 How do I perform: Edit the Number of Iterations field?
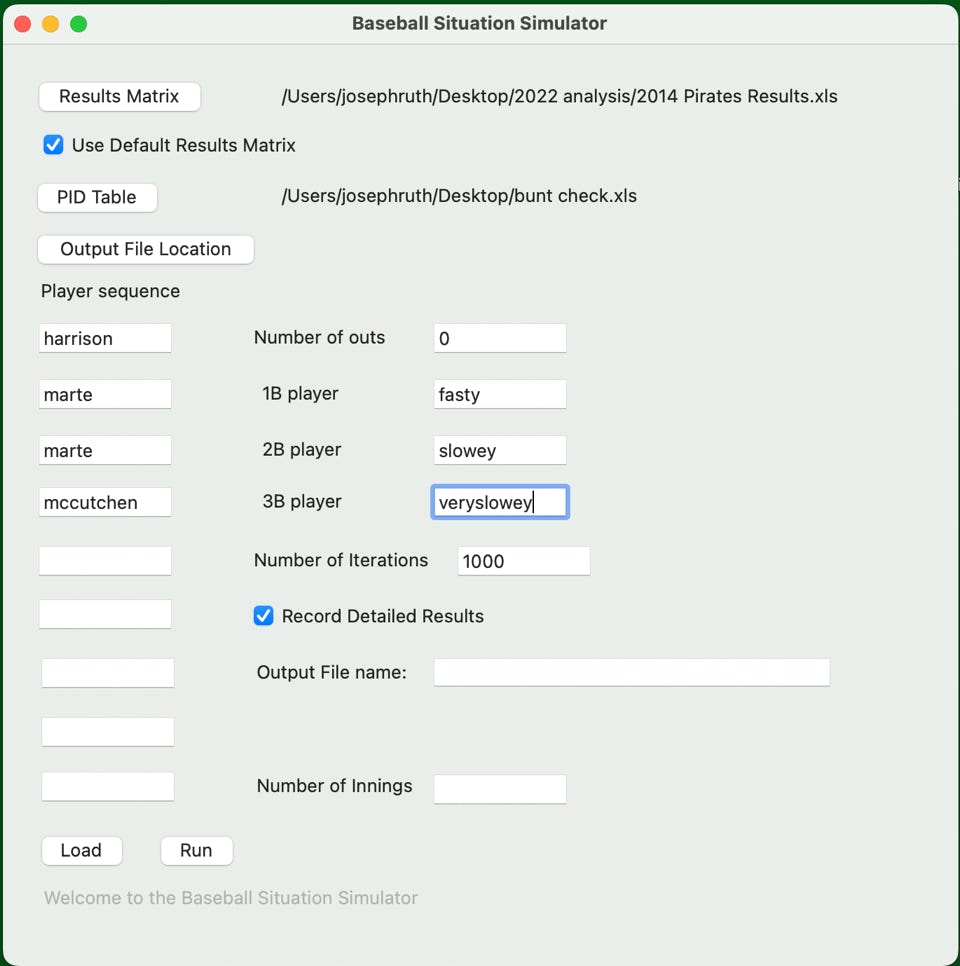[x=524, y=561]
